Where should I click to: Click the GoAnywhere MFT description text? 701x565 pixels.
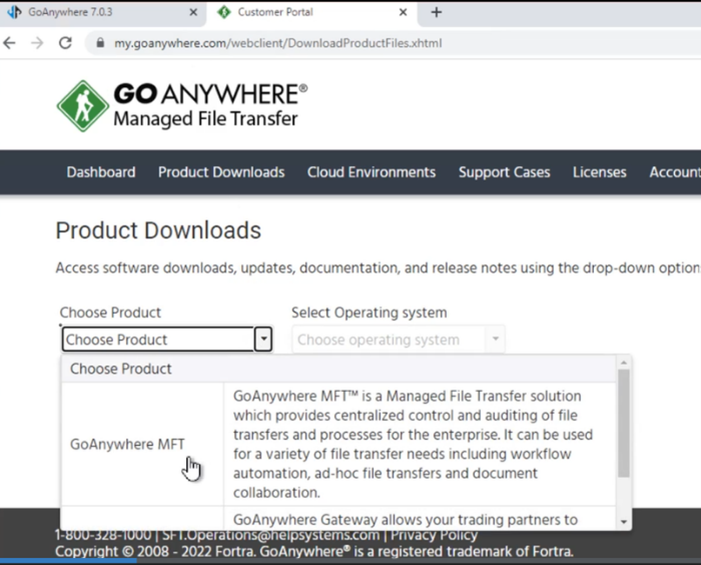[x=413, y=444]
